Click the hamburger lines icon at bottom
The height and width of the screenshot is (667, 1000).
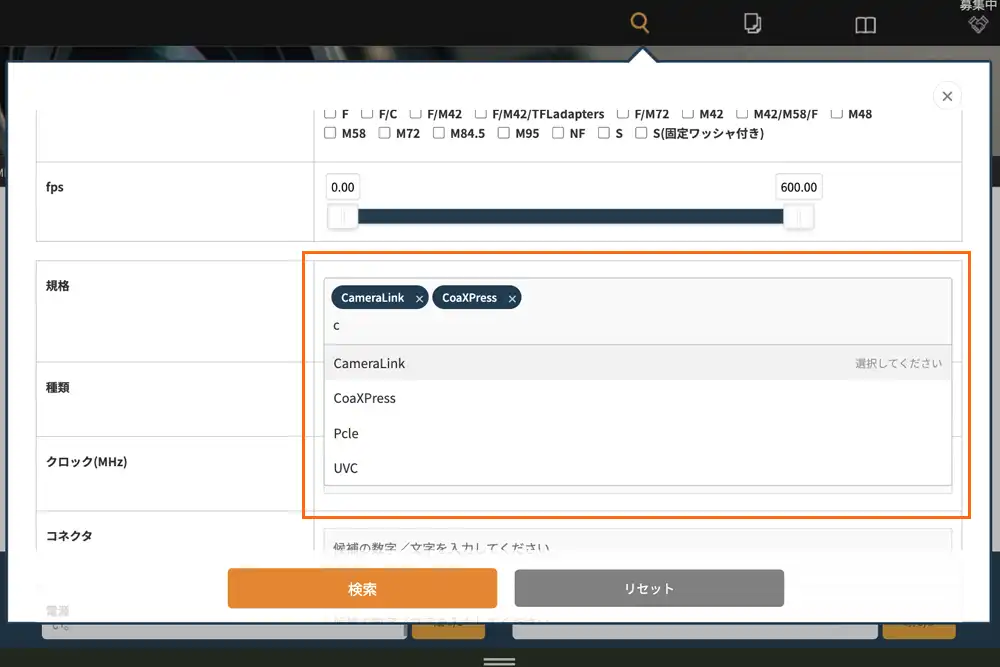point(499,660)
